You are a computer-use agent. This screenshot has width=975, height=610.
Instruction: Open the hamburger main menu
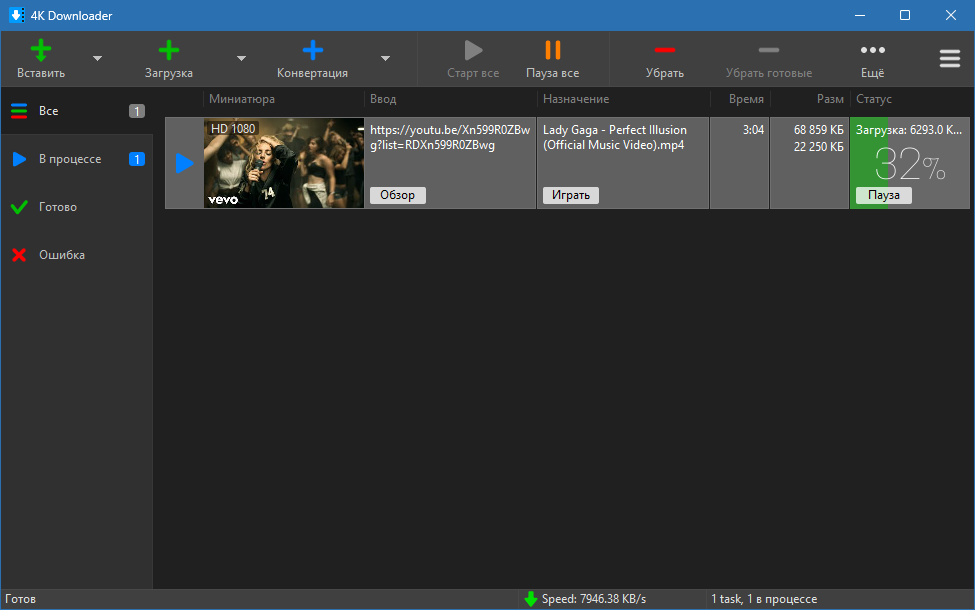click(950, 58)
